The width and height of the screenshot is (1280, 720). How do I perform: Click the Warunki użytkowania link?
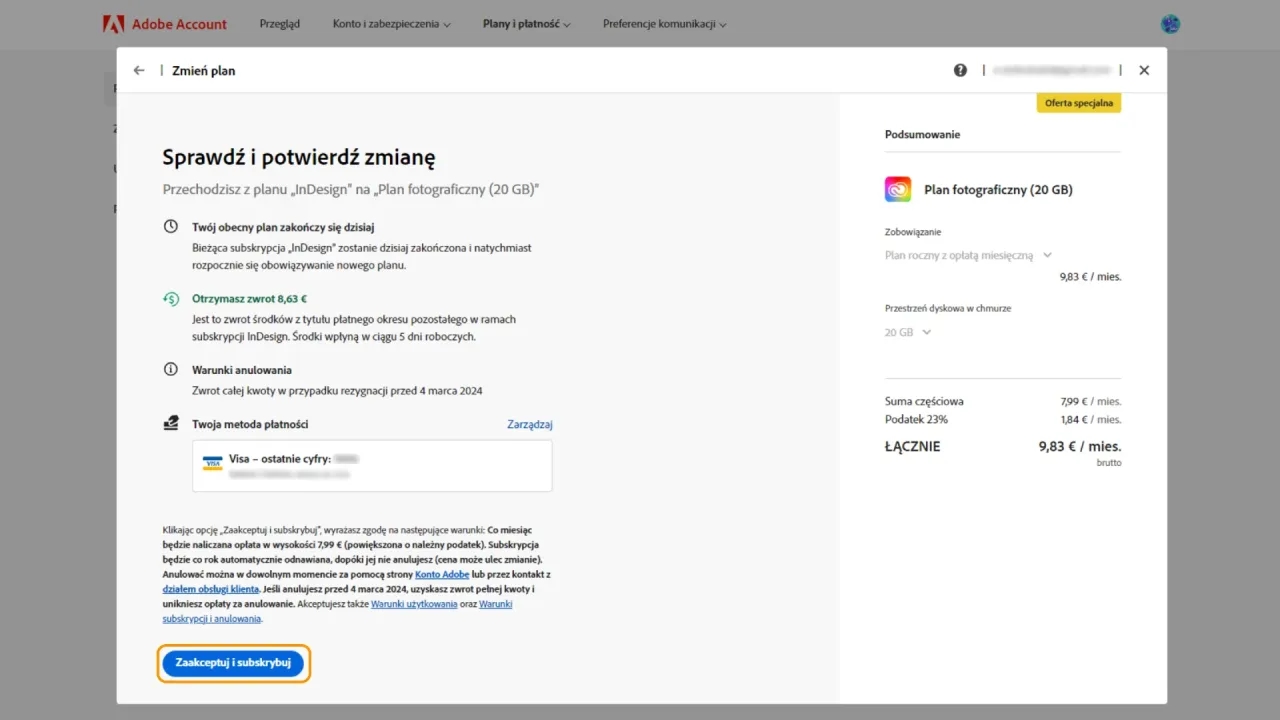[414, 603]
